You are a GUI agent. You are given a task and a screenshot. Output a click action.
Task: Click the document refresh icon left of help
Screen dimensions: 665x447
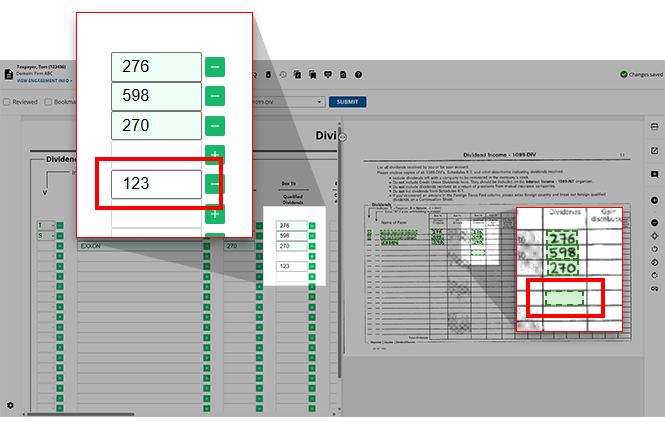[343, 75]
